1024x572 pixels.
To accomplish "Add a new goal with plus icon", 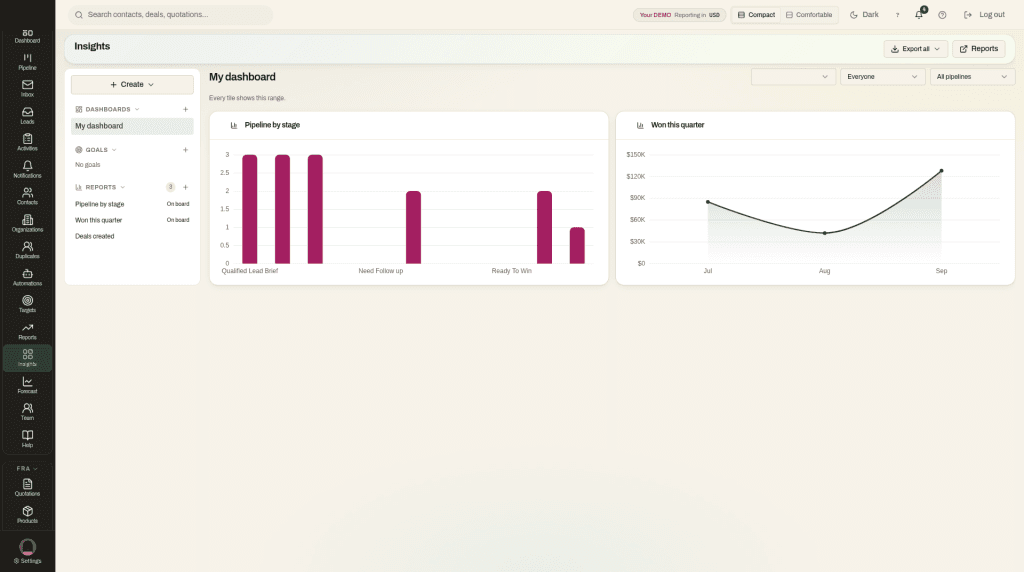I will coord(185,150).
